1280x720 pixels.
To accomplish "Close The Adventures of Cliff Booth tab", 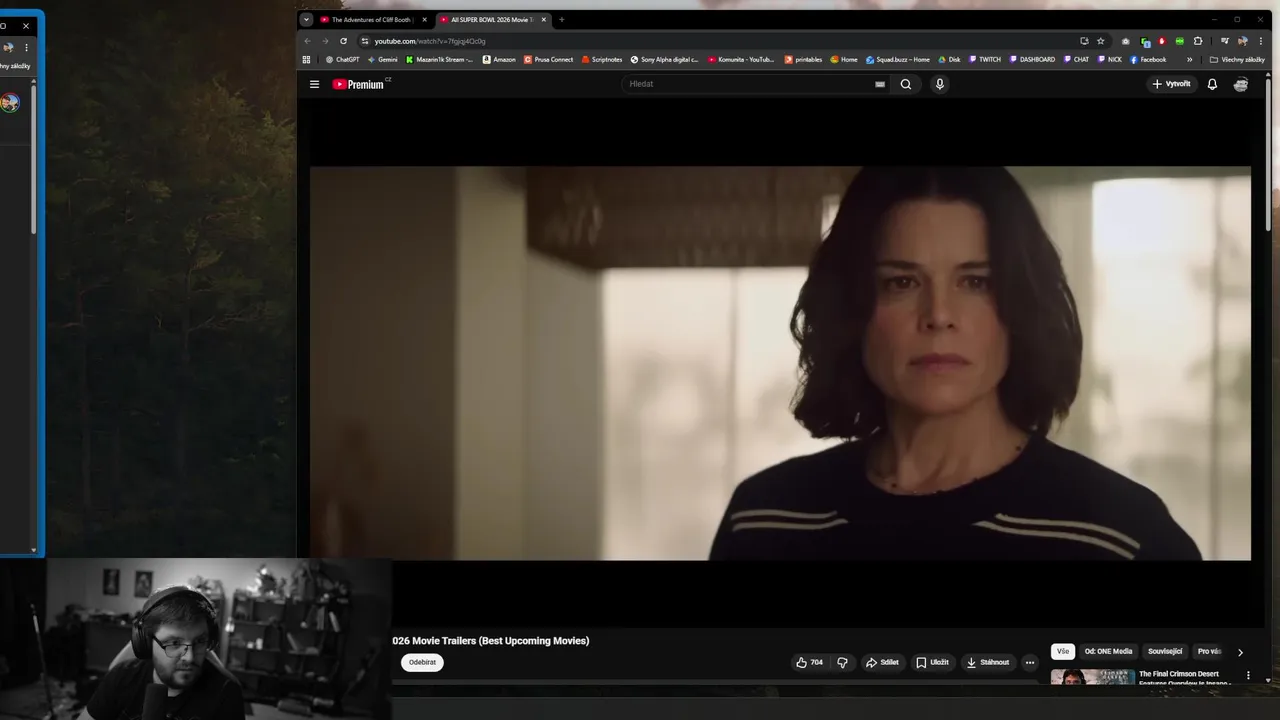I will tap(424, 19).
